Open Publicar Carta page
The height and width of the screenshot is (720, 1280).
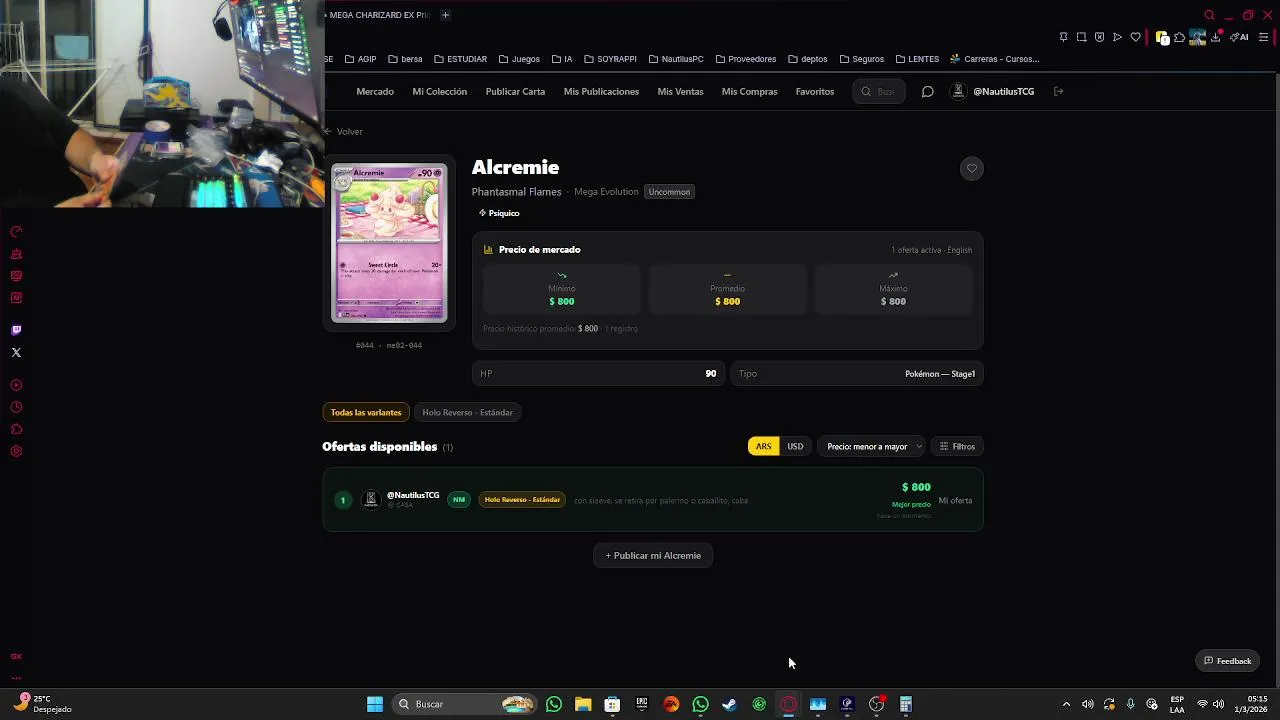click(515, 92)
